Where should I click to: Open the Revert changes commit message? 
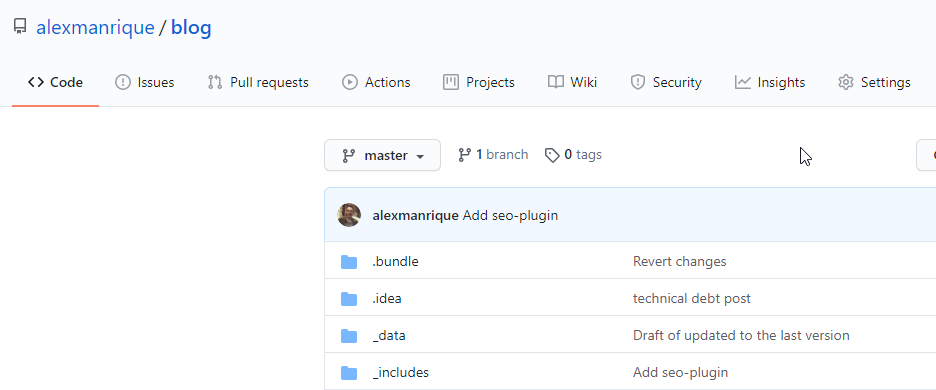point(679,262)
